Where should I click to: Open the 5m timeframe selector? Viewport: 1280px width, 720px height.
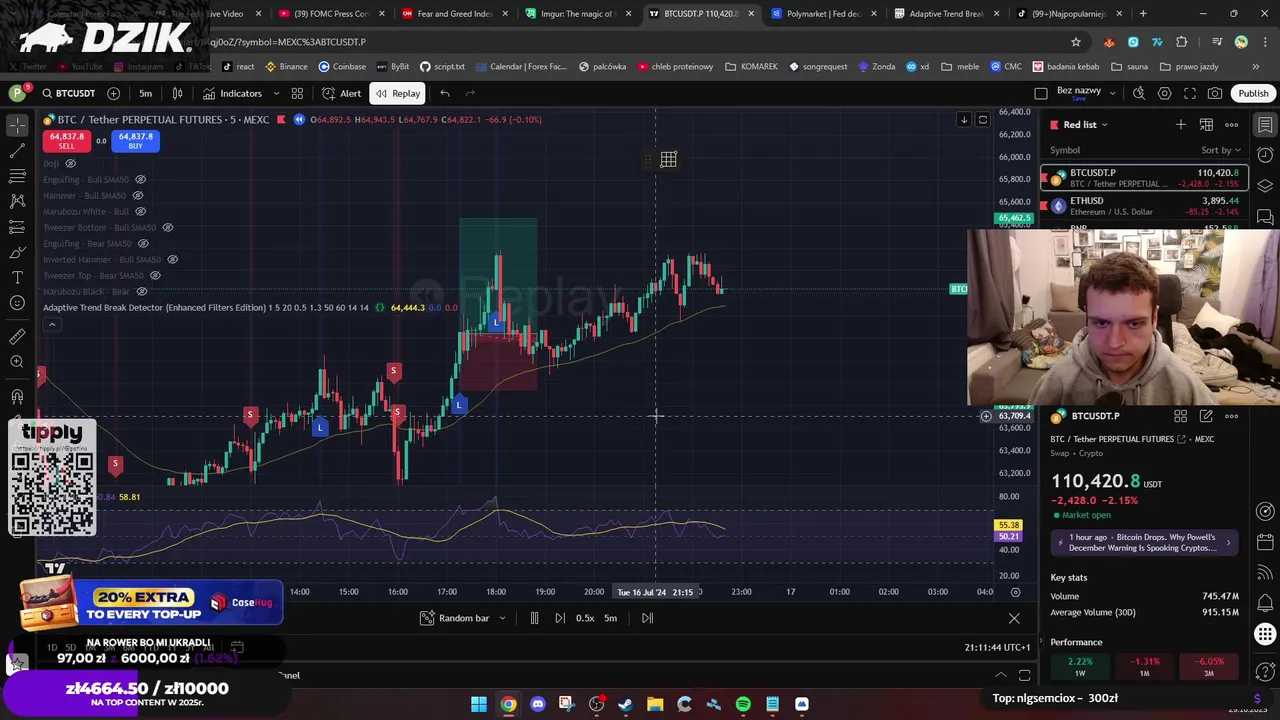click(146, 93)
